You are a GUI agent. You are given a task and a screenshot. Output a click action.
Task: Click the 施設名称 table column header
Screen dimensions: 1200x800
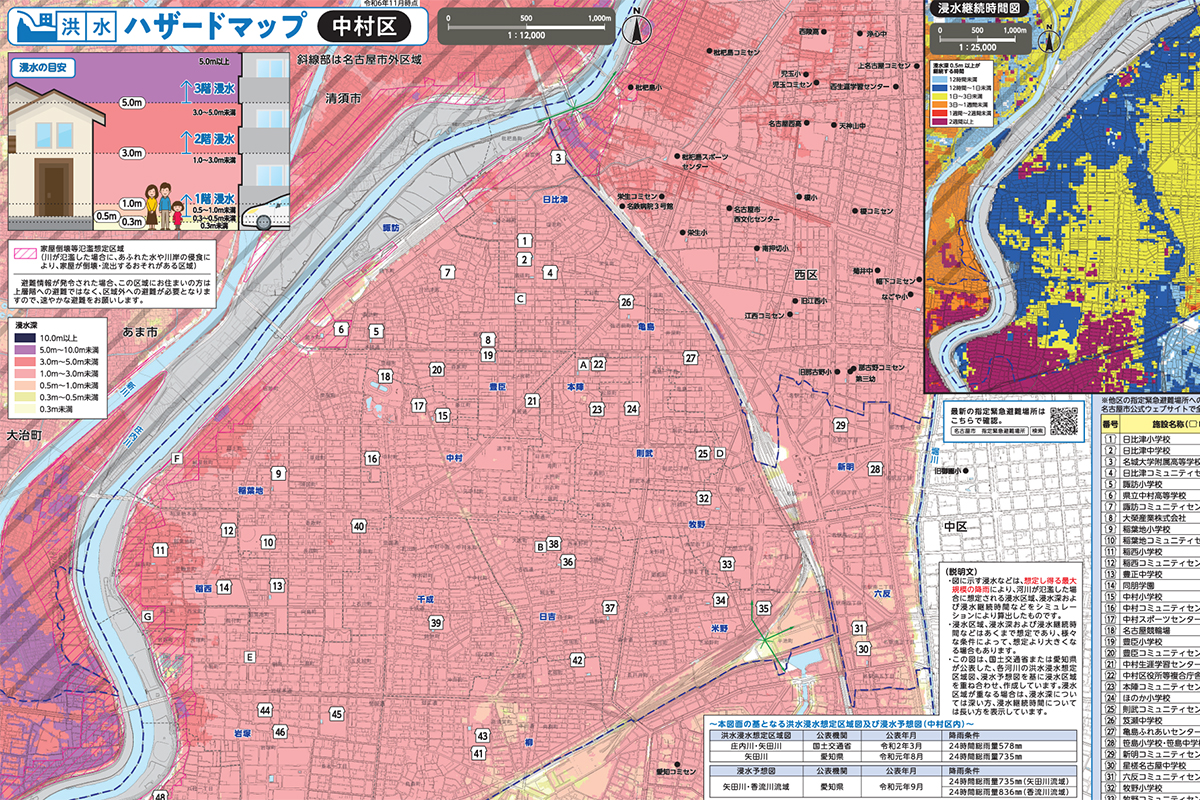click(x=1160, y=425)
